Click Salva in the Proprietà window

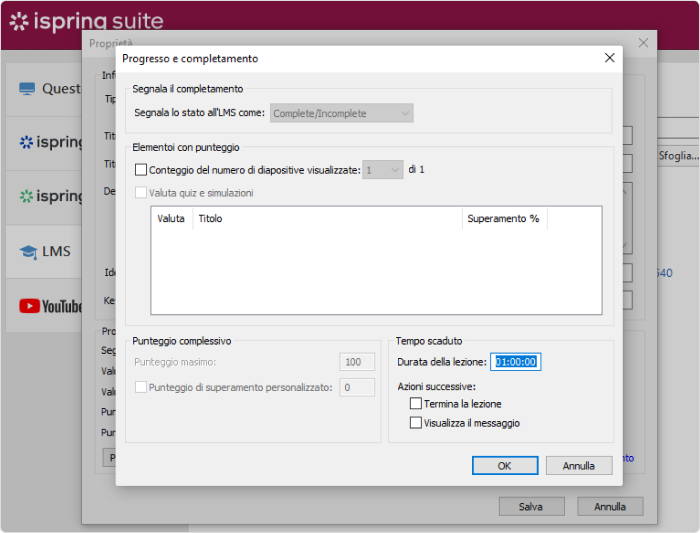coord(531,507)
